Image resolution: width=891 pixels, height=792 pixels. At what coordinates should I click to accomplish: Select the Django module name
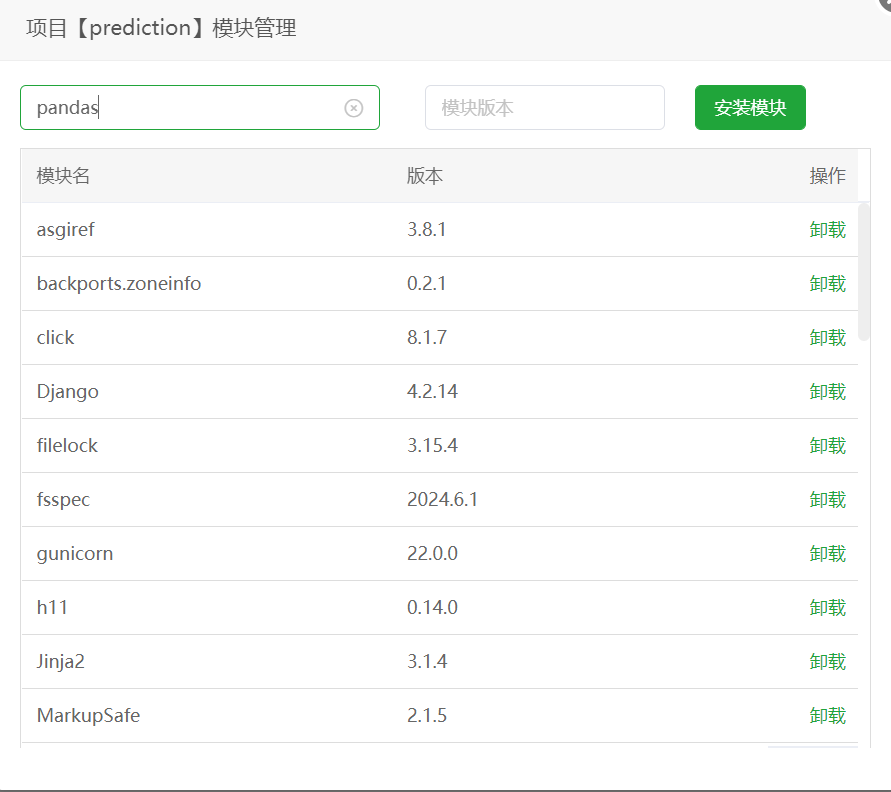pyautogui.click(x=68, y=391)
